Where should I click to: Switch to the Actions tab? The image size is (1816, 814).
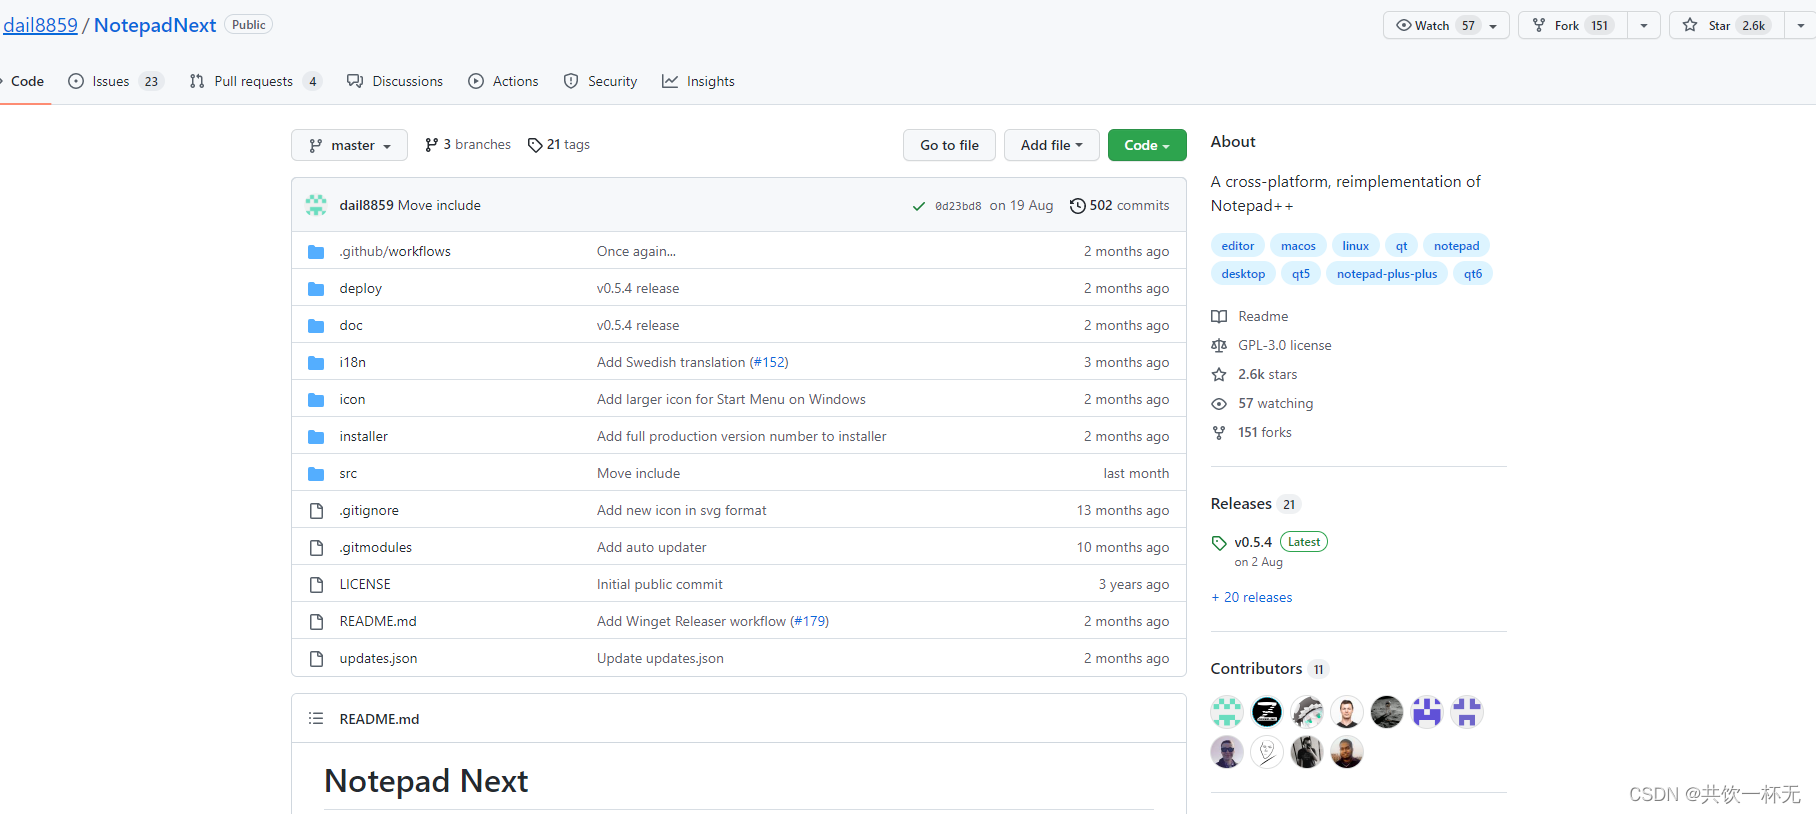503,81
